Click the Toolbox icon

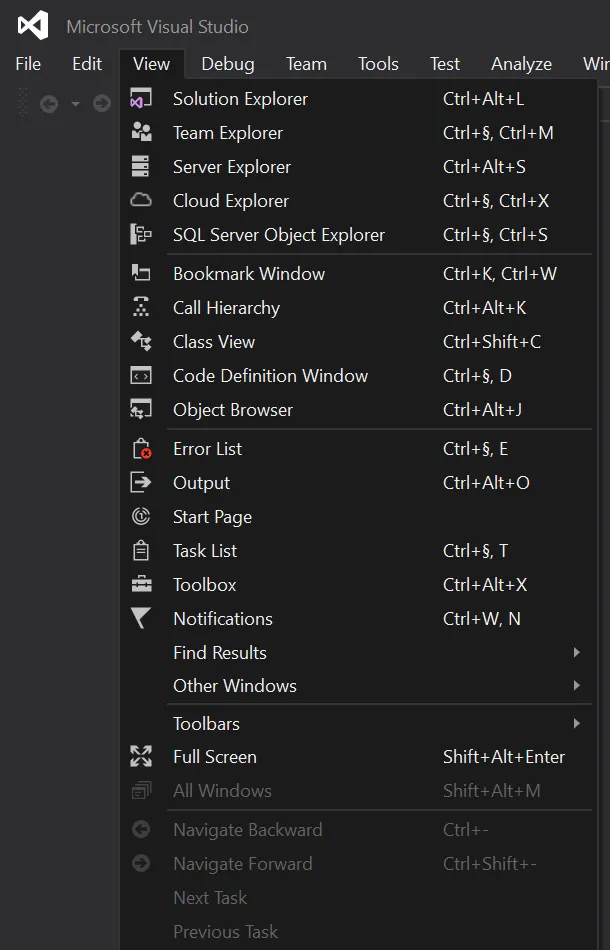(x=141, y=585)
